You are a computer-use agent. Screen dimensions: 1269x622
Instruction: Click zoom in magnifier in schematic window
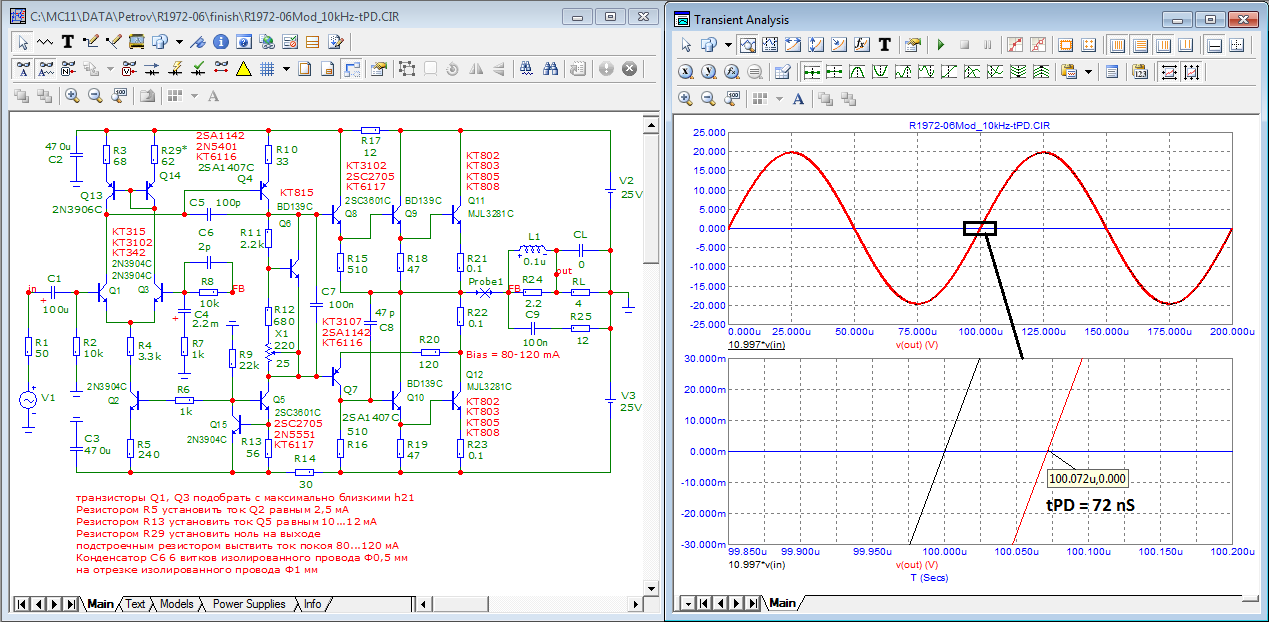(72, 96)
